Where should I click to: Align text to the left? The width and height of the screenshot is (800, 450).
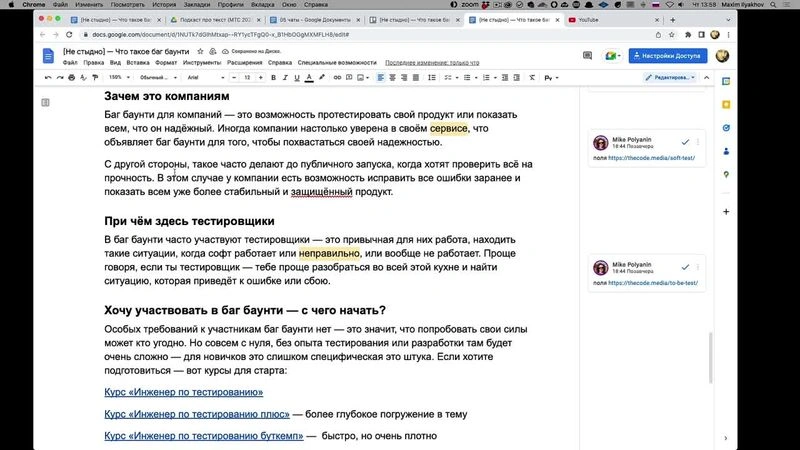pyautogui.click(x=381, y=78)
